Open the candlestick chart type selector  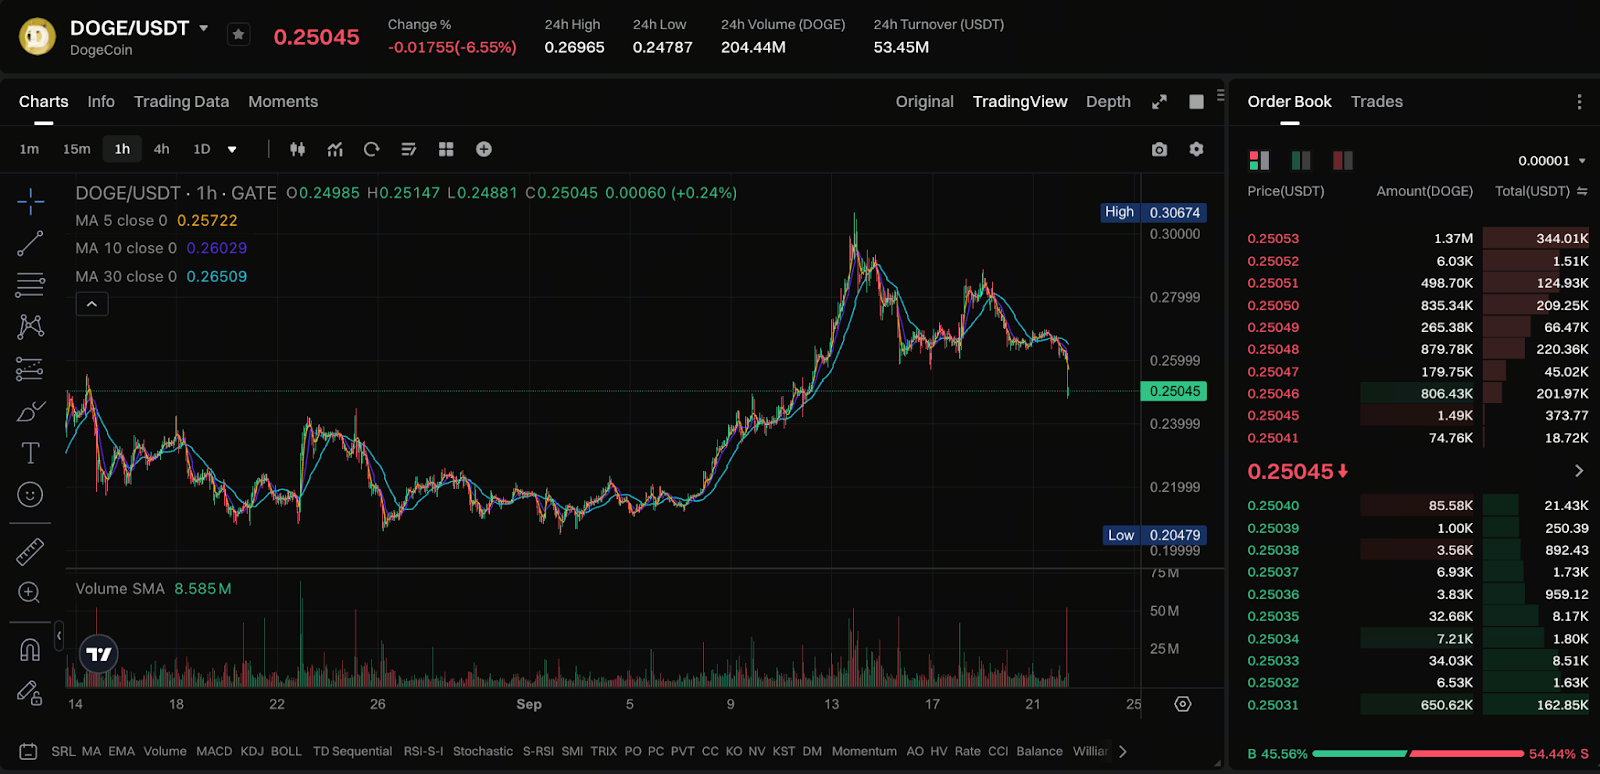click(297, 149)
